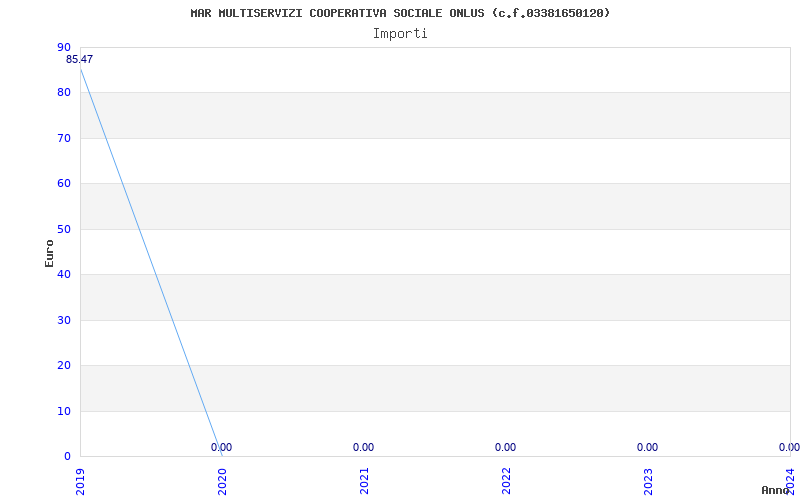Click the y-axis tick label 90
This screenshot has width=800, height=500.
(64, 47)
